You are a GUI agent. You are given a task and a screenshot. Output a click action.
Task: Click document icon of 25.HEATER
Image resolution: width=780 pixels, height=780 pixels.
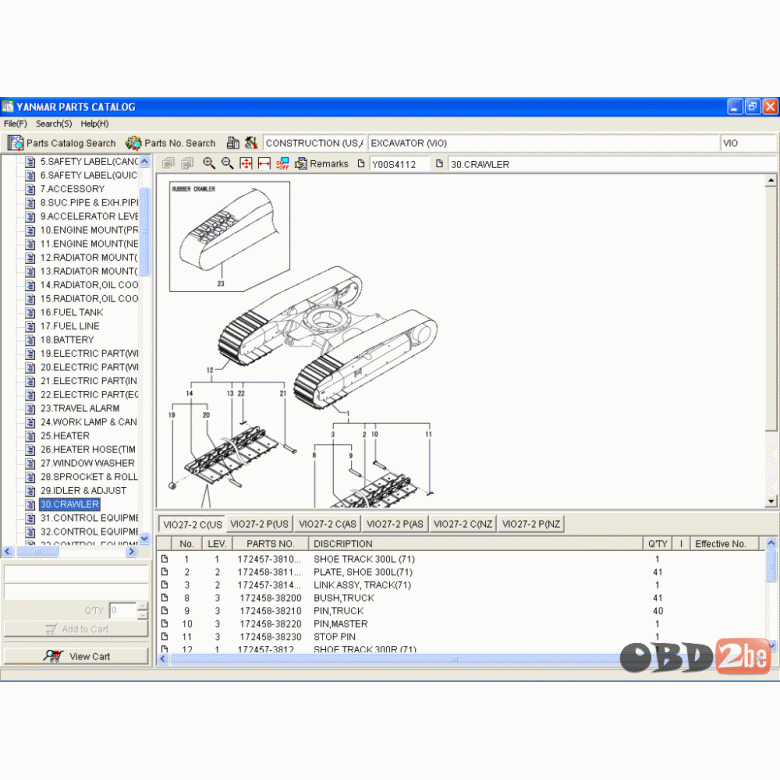(x=30, y=436)
